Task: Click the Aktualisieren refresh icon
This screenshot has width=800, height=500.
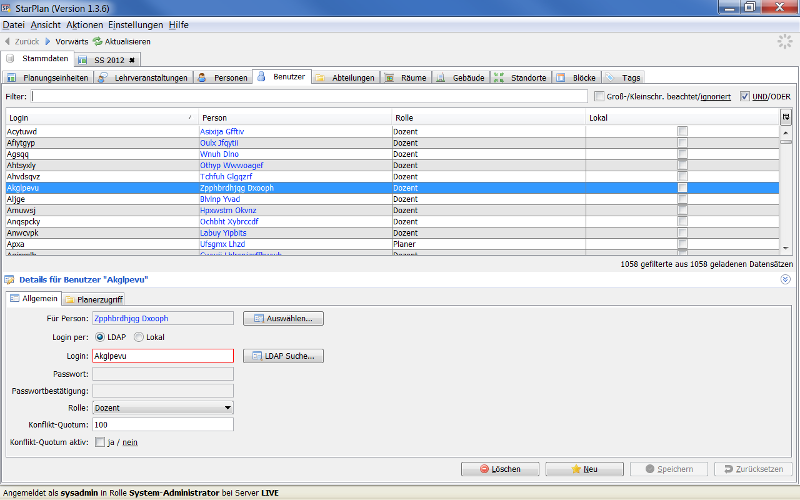Action: [x=97, y=41]
